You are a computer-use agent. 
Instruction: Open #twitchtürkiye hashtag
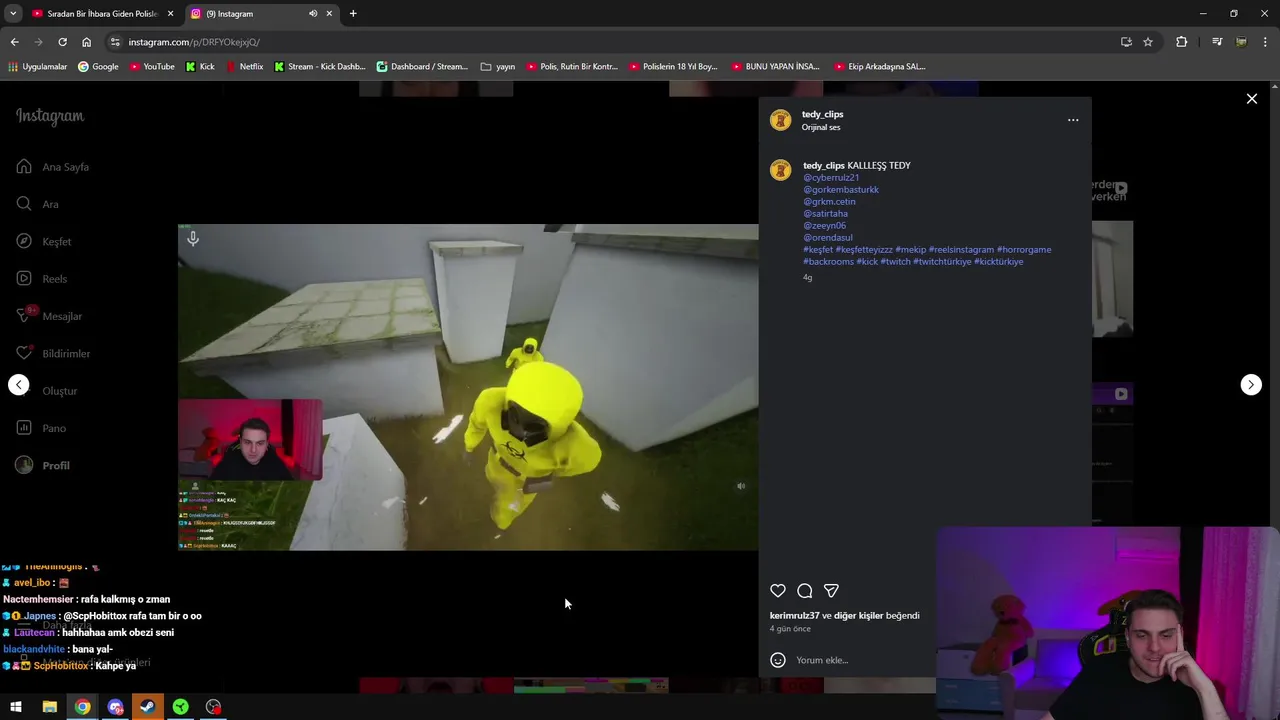(942, 262)
